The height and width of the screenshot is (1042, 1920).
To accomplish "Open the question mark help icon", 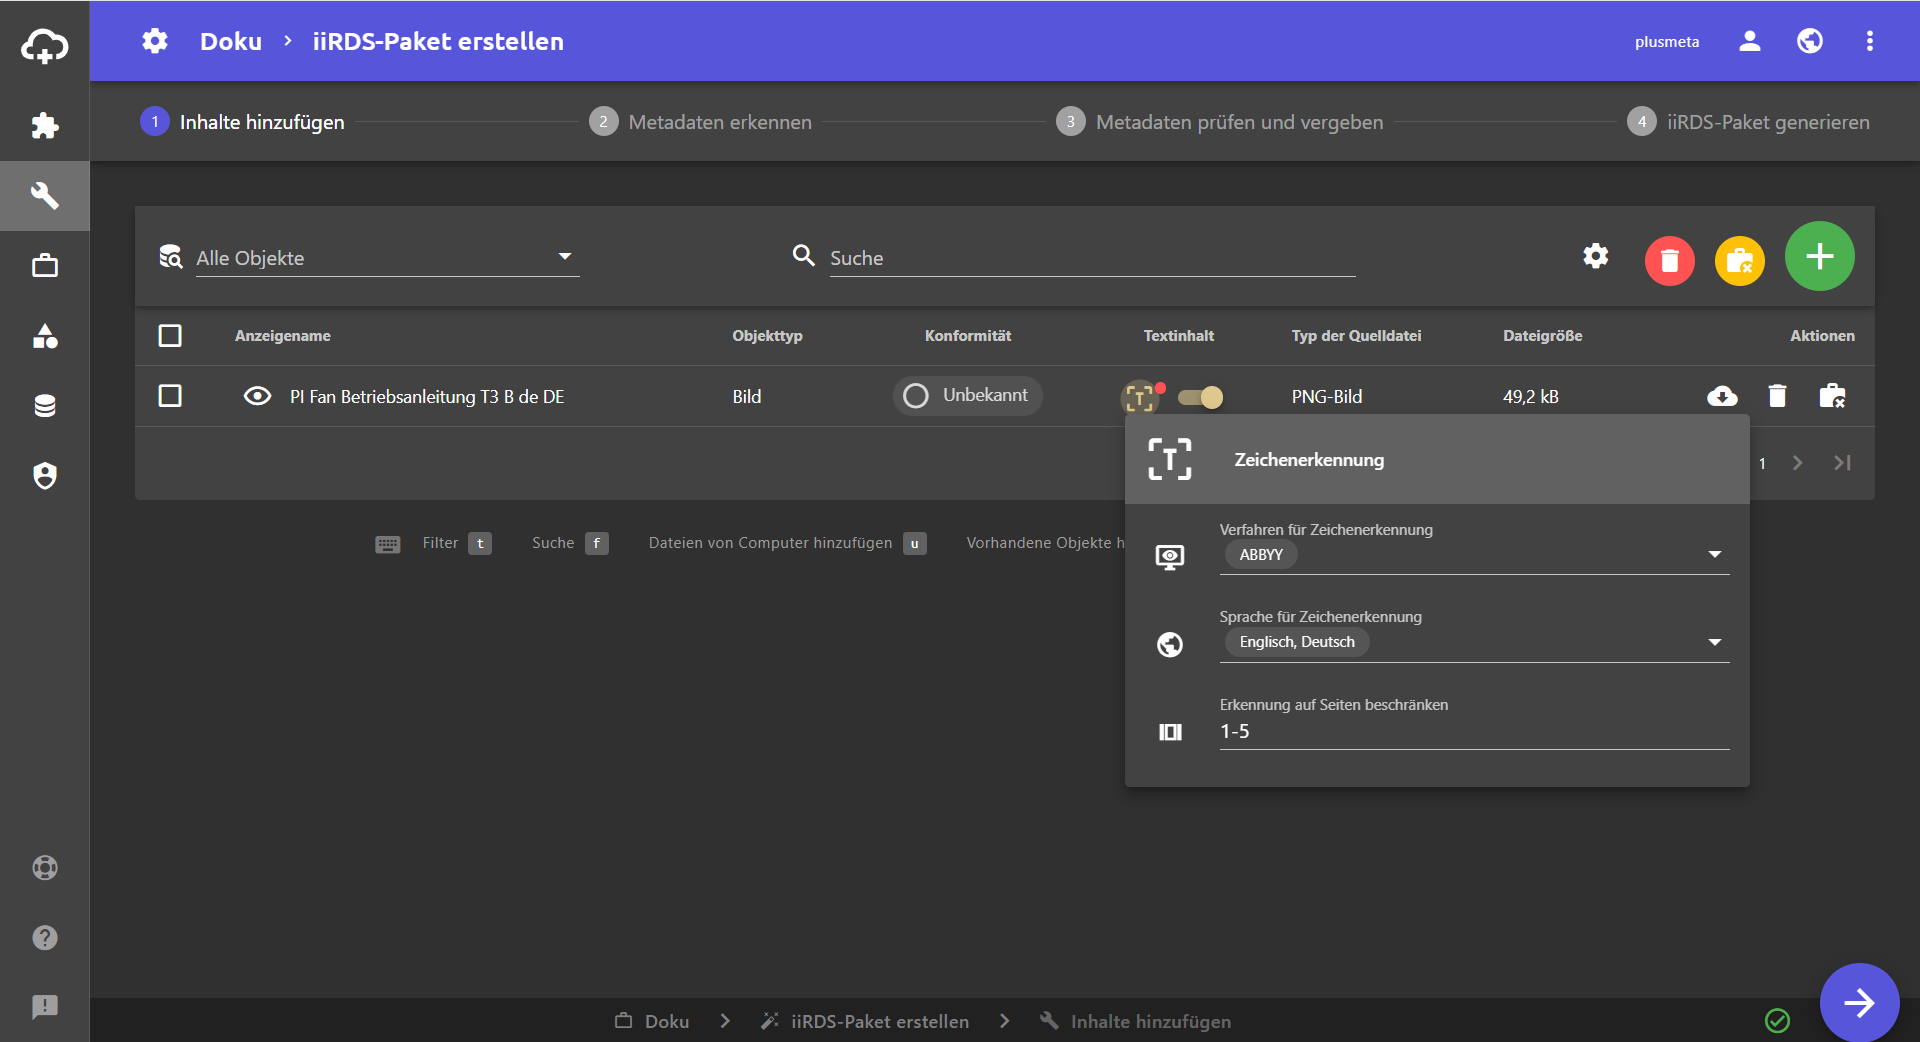I will tap(45, 937).
